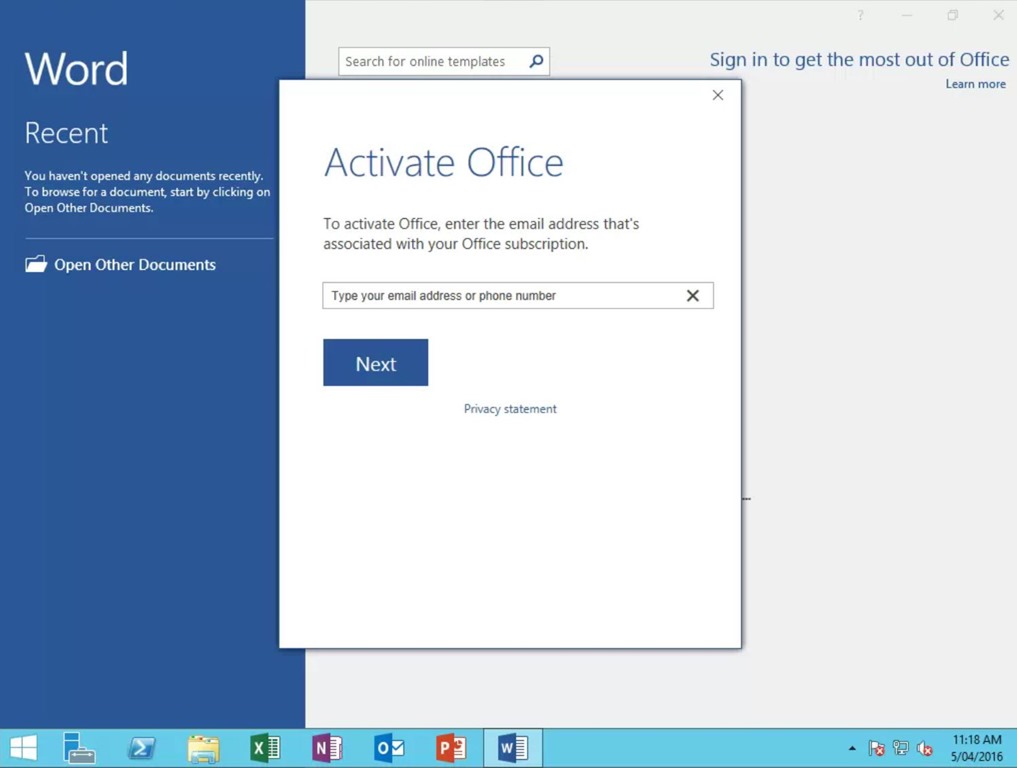The image size is (1017, 768).
Task: Open Word help with the question mark icon
Action: coord(860,15)
